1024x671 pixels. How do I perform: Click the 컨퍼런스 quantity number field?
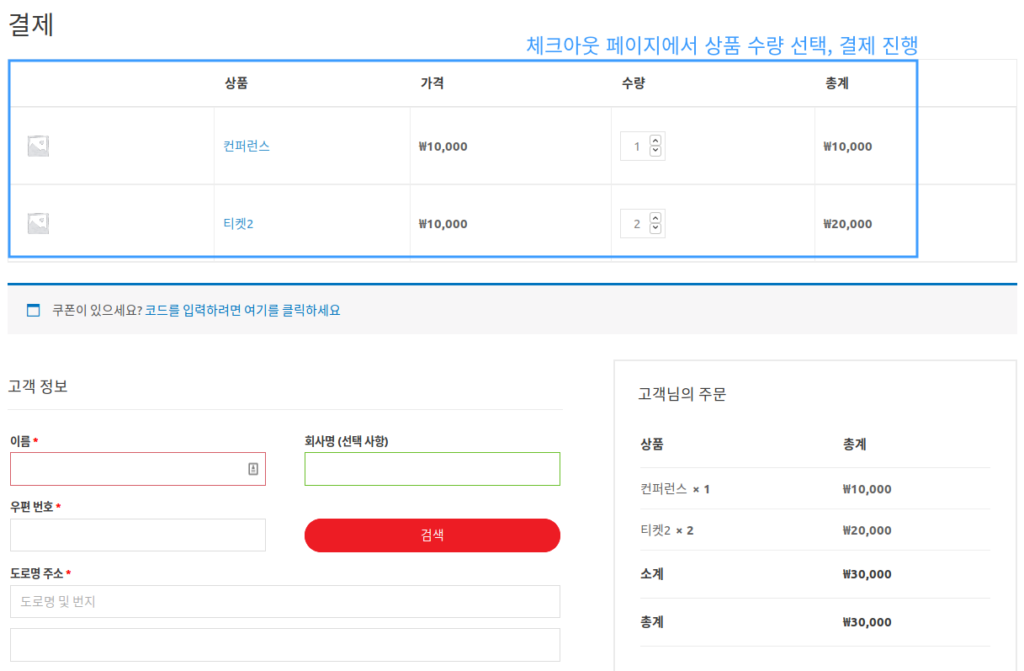[636, 147]
